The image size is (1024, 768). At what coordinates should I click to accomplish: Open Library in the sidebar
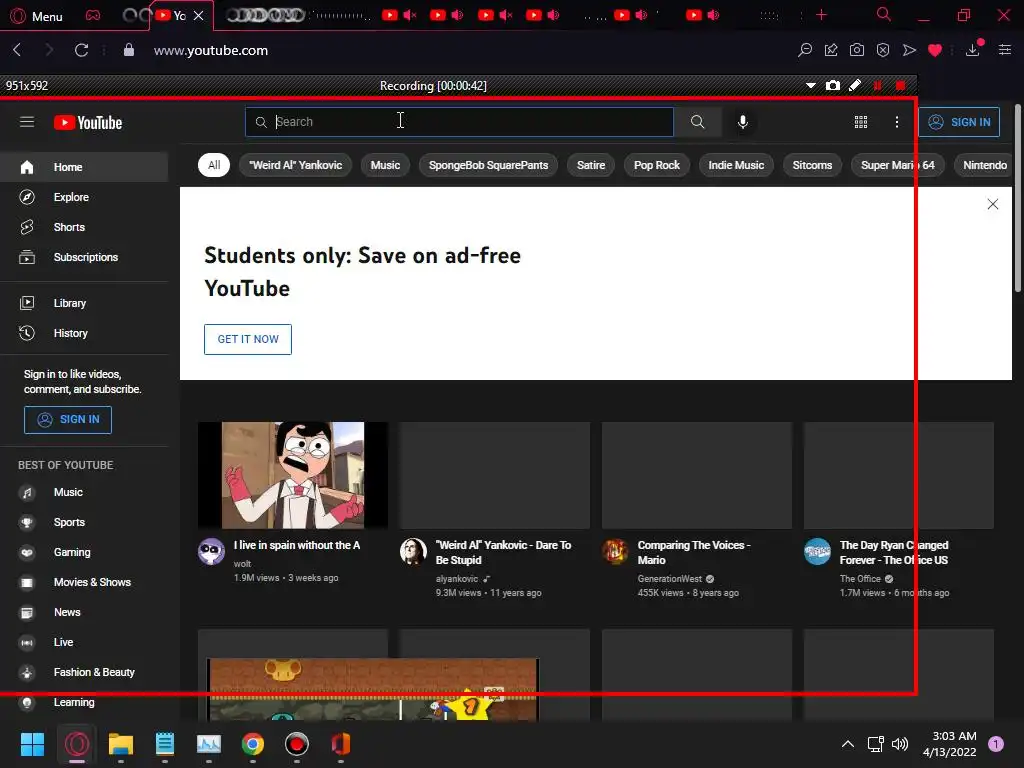[x=84, y=302]
